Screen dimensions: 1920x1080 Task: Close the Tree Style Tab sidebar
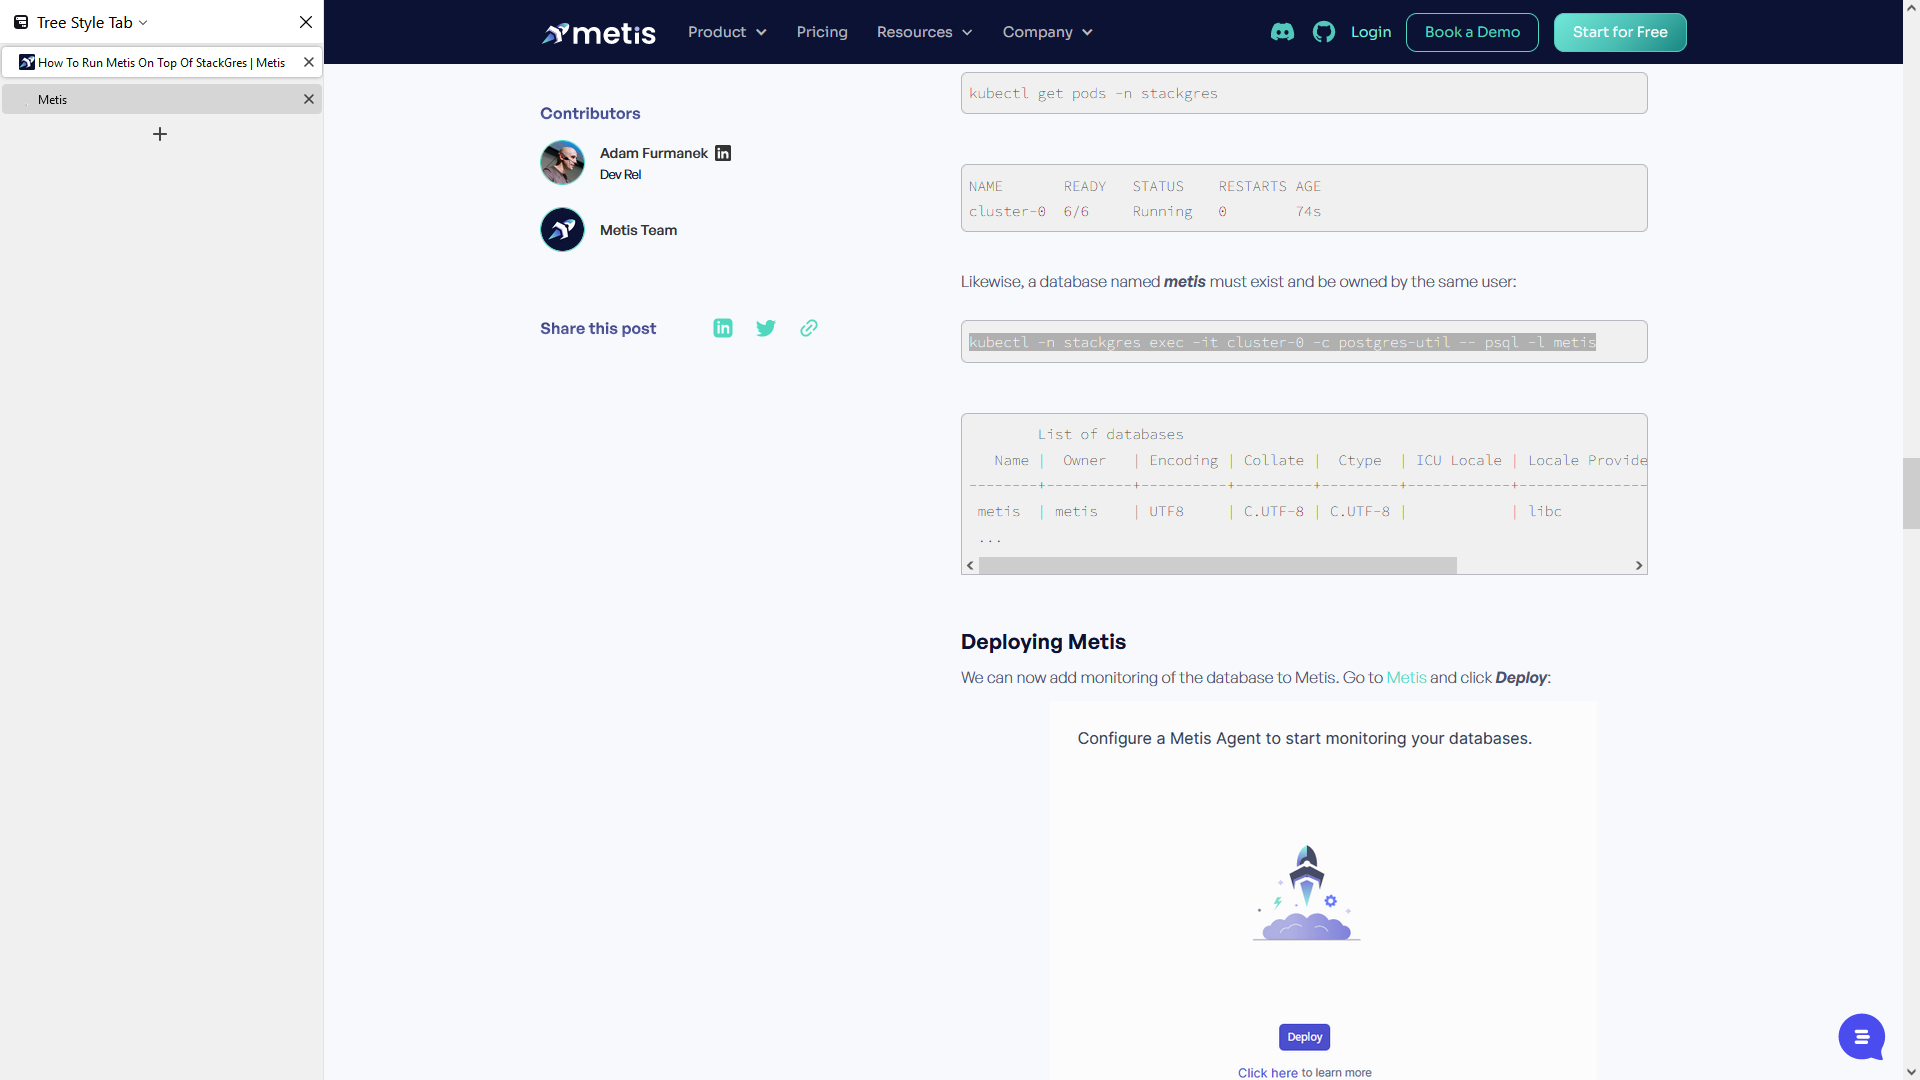(x=306, y=22)
